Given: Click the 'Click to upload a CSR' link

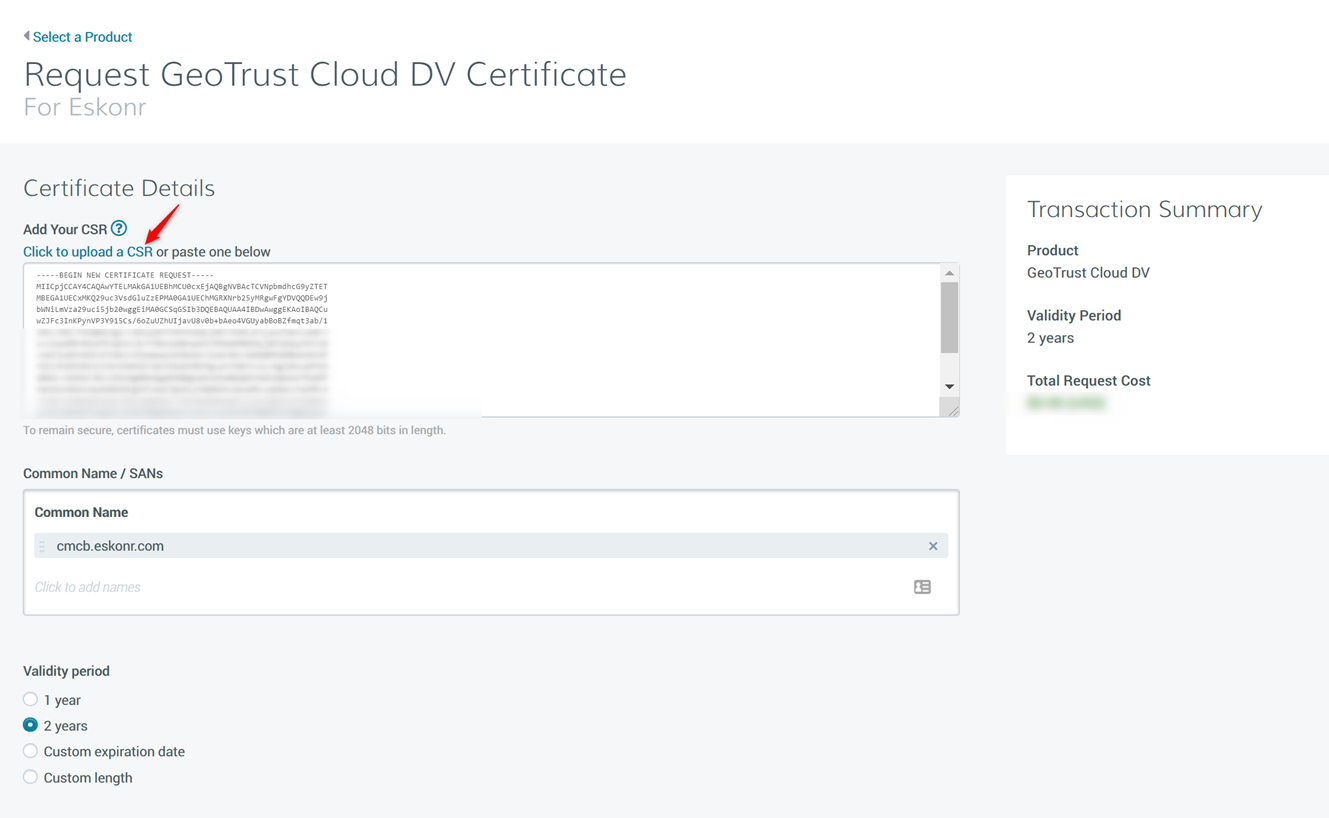Looking at the screenshot, I should [88, 252].
